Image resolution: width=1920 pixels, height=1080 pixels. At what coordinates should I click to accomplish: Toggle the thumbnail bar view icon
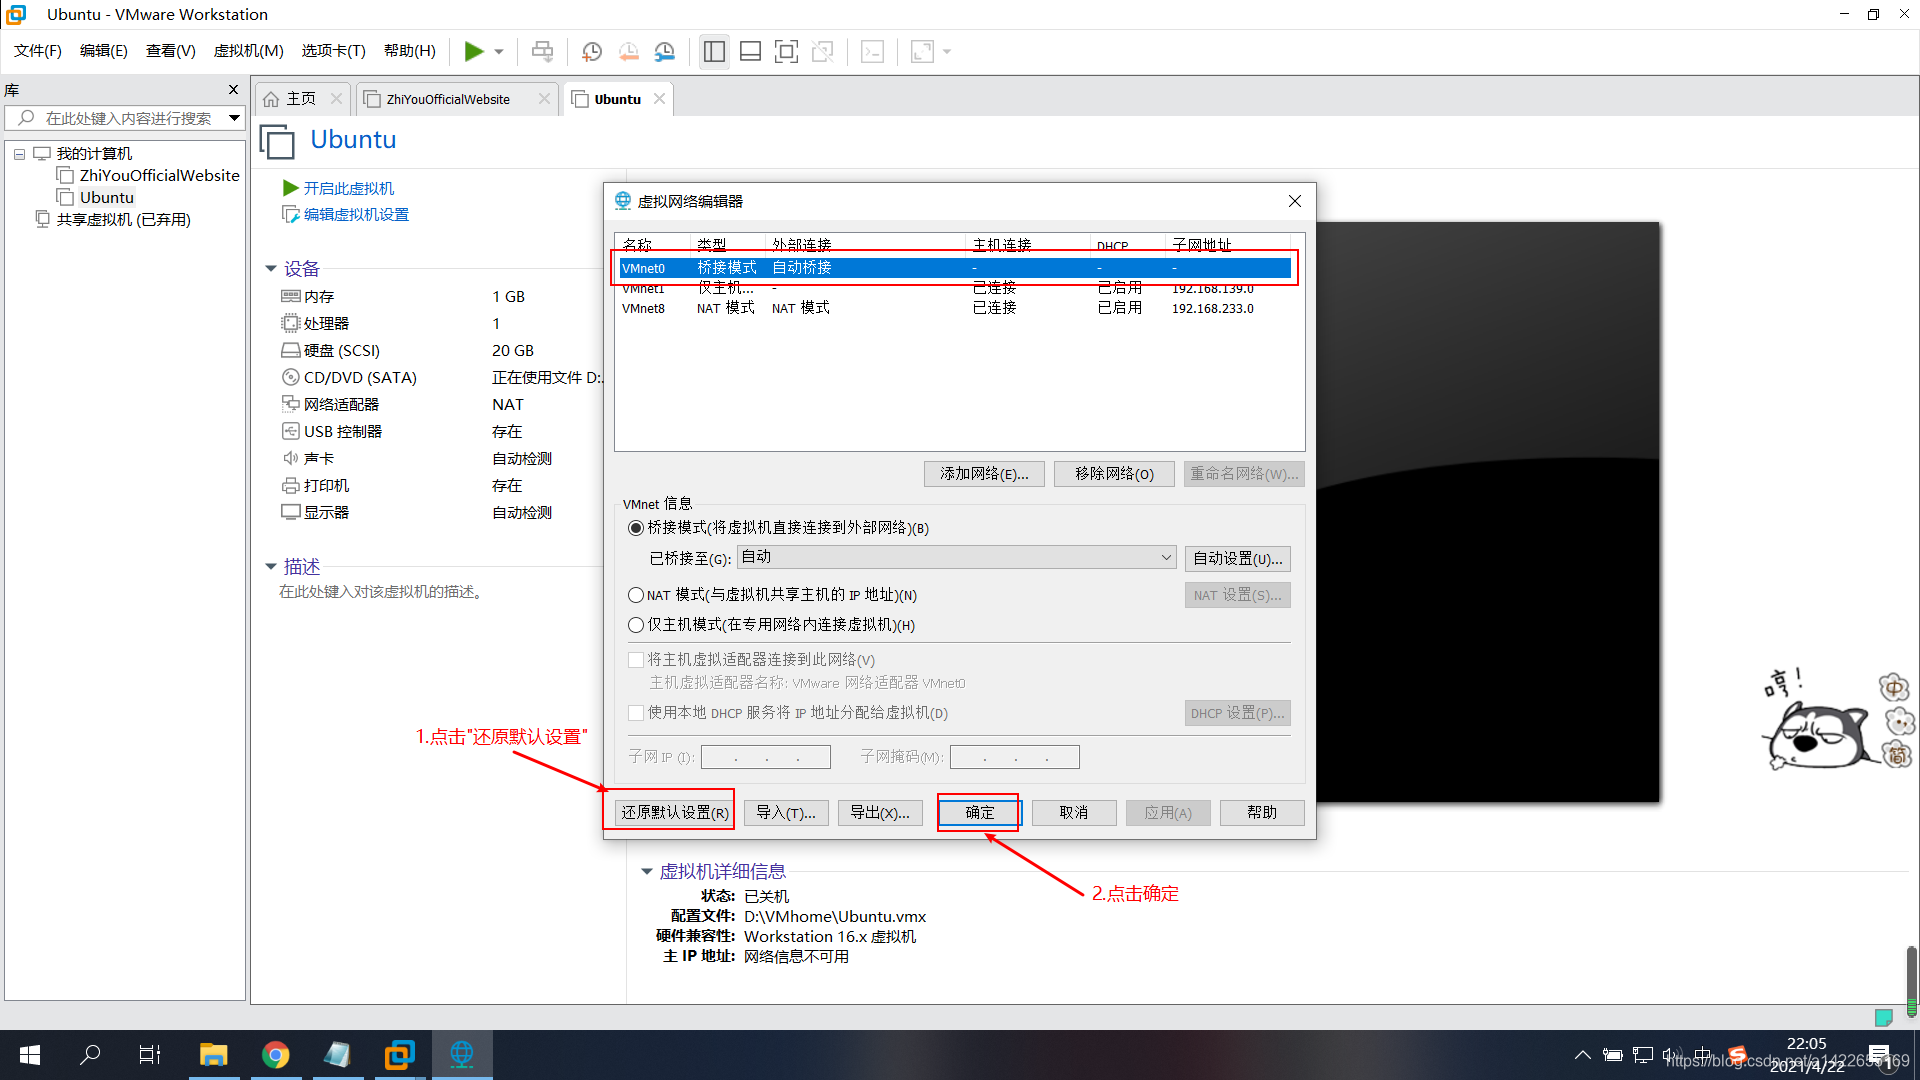tap(751, 51)
